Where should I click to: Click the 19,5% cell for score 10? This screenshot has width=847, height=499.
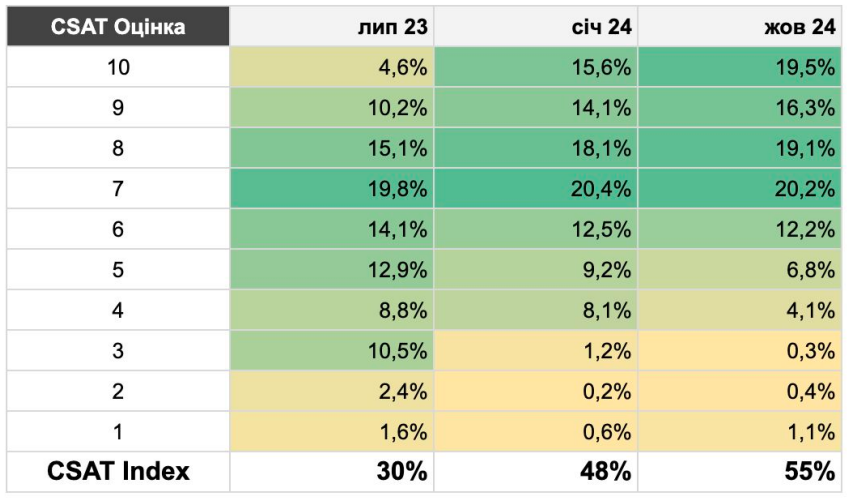click(x=739, y=68)
